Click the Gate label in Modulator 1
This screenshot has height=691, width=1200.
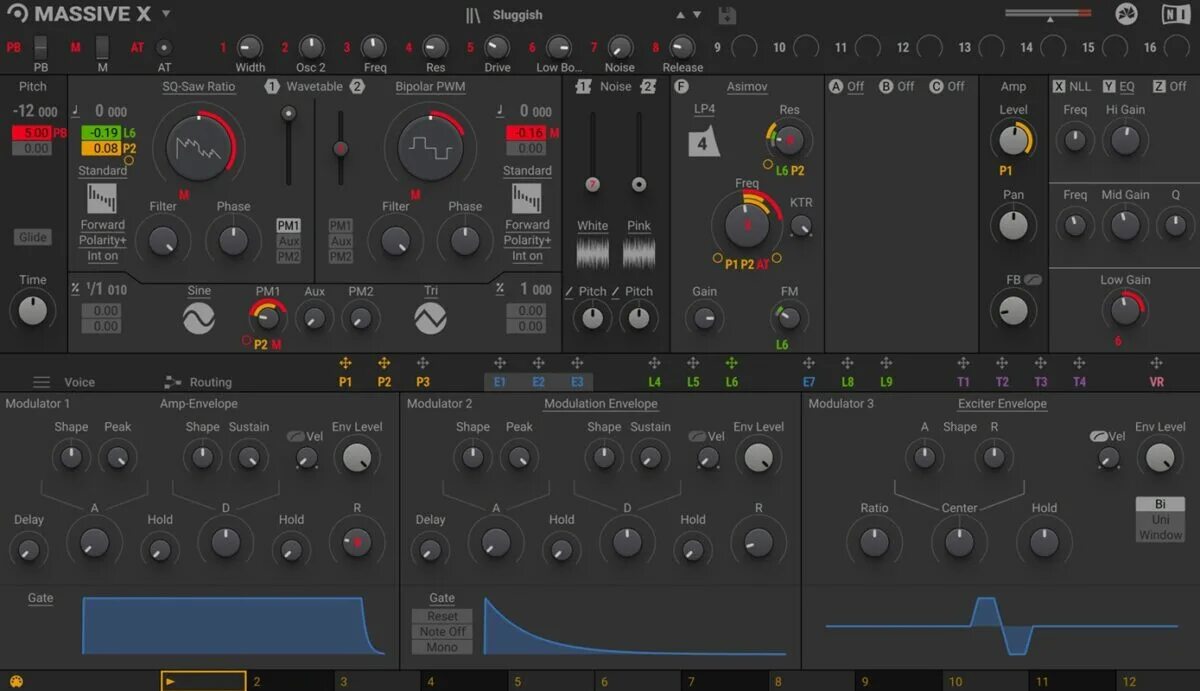[40, 598]
